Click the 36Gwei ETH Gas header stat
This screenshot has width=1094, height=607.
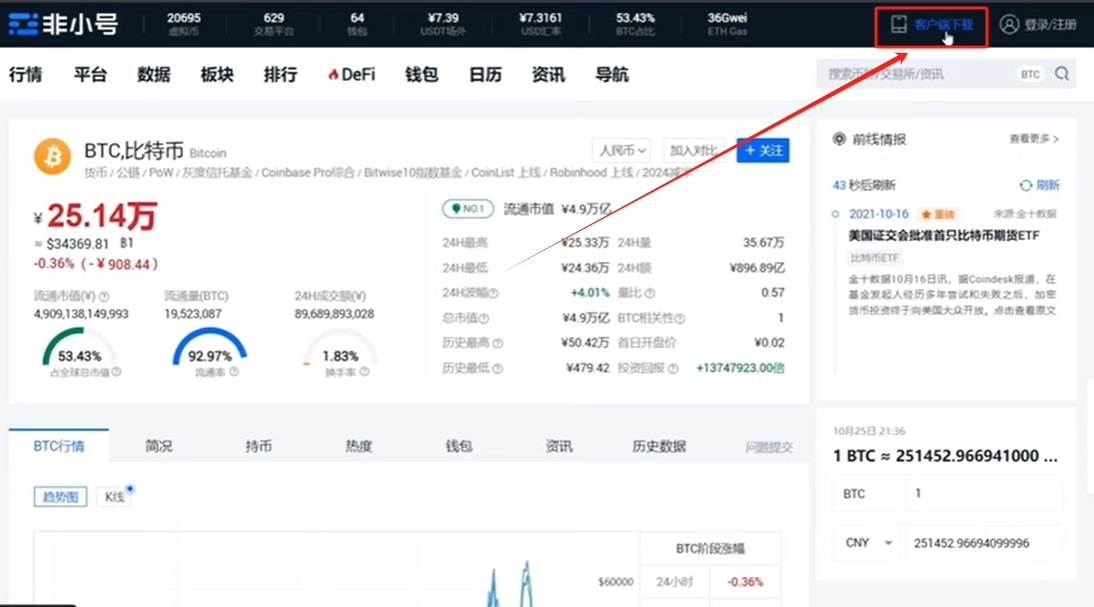(x=727, y=24)
